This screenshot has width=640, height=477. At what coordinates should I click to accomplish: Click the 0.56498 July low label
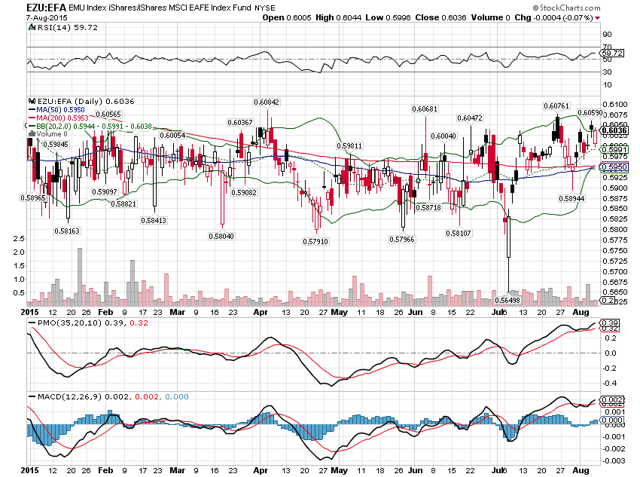pos(507,300)
